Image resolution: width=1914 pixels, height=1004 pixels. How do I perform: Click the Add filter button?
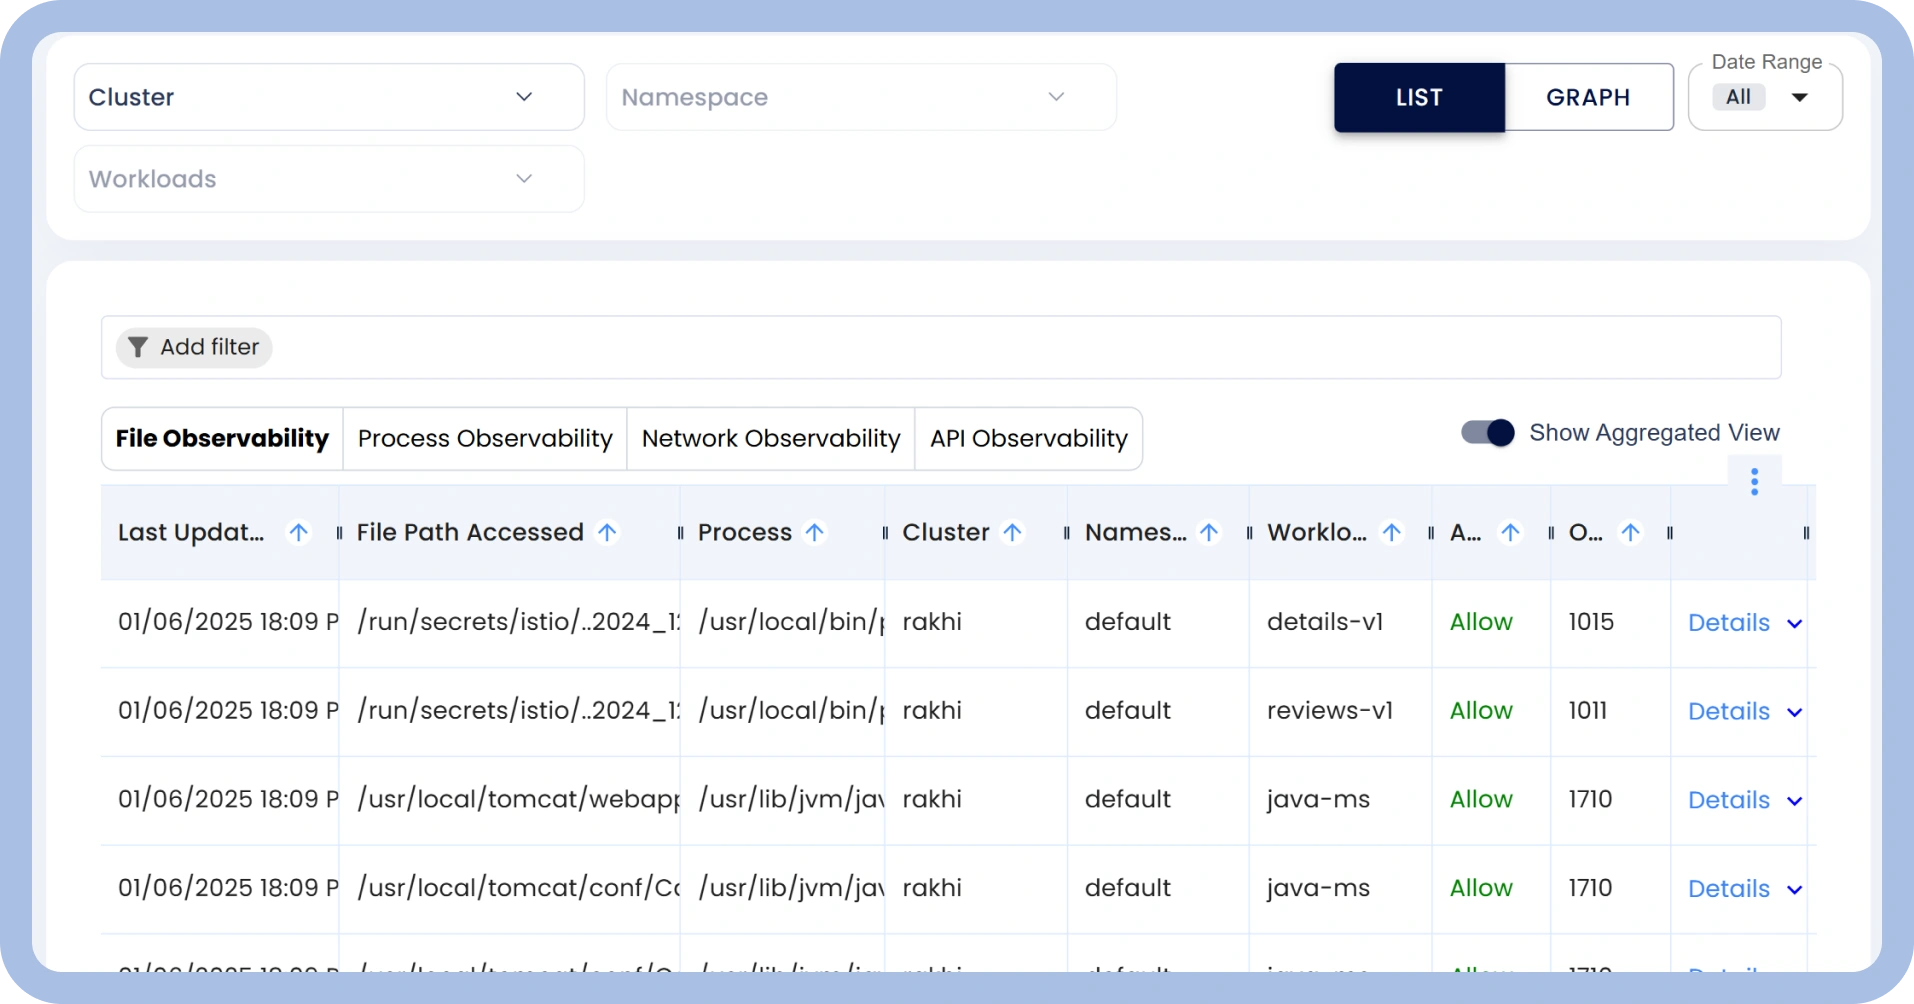pyautogui.click(x=194, y=347)
